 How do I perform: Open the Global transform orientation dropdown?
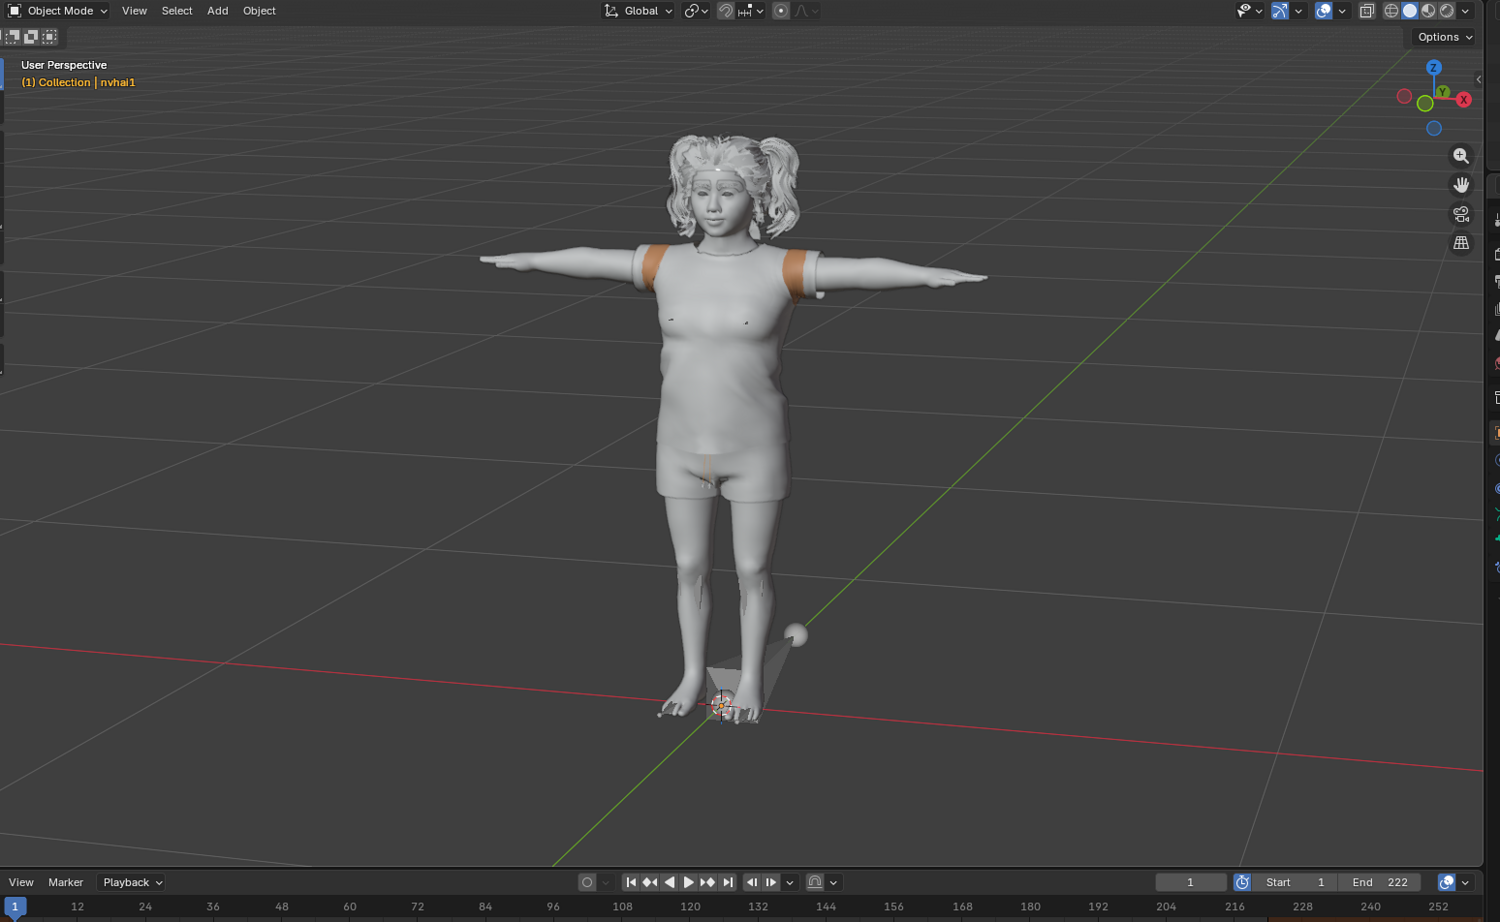(x=638, y=11)
